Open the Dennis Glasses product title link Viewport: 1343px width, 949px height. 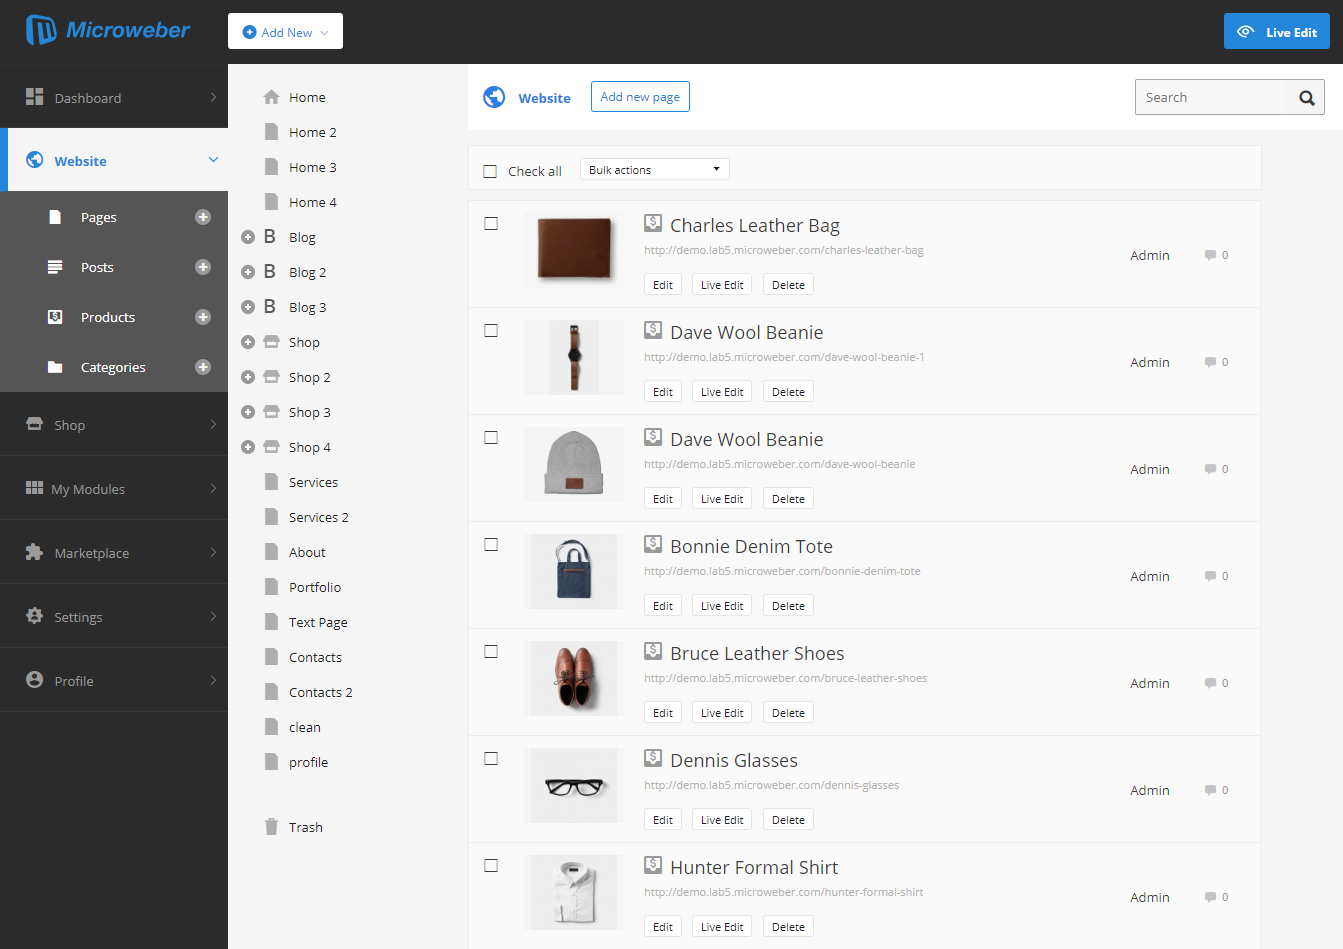[734, 760]
